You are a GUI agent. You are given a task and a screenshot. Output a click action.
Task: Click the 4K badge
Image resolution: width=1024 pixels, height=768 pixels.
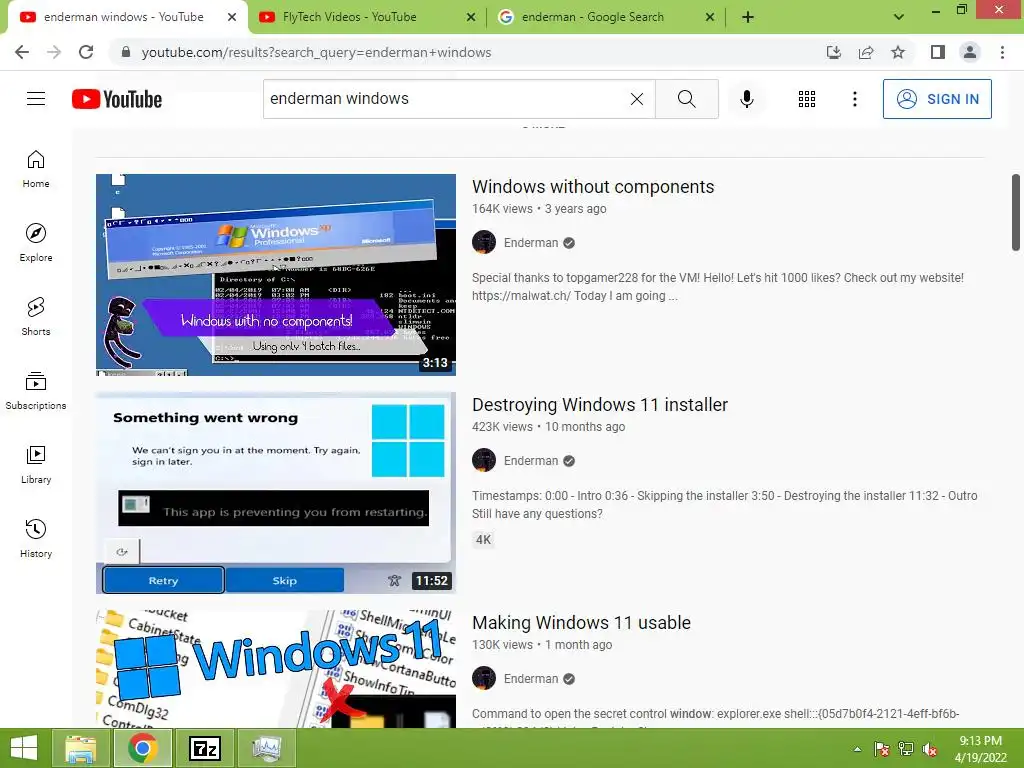(x=483, y=539)
